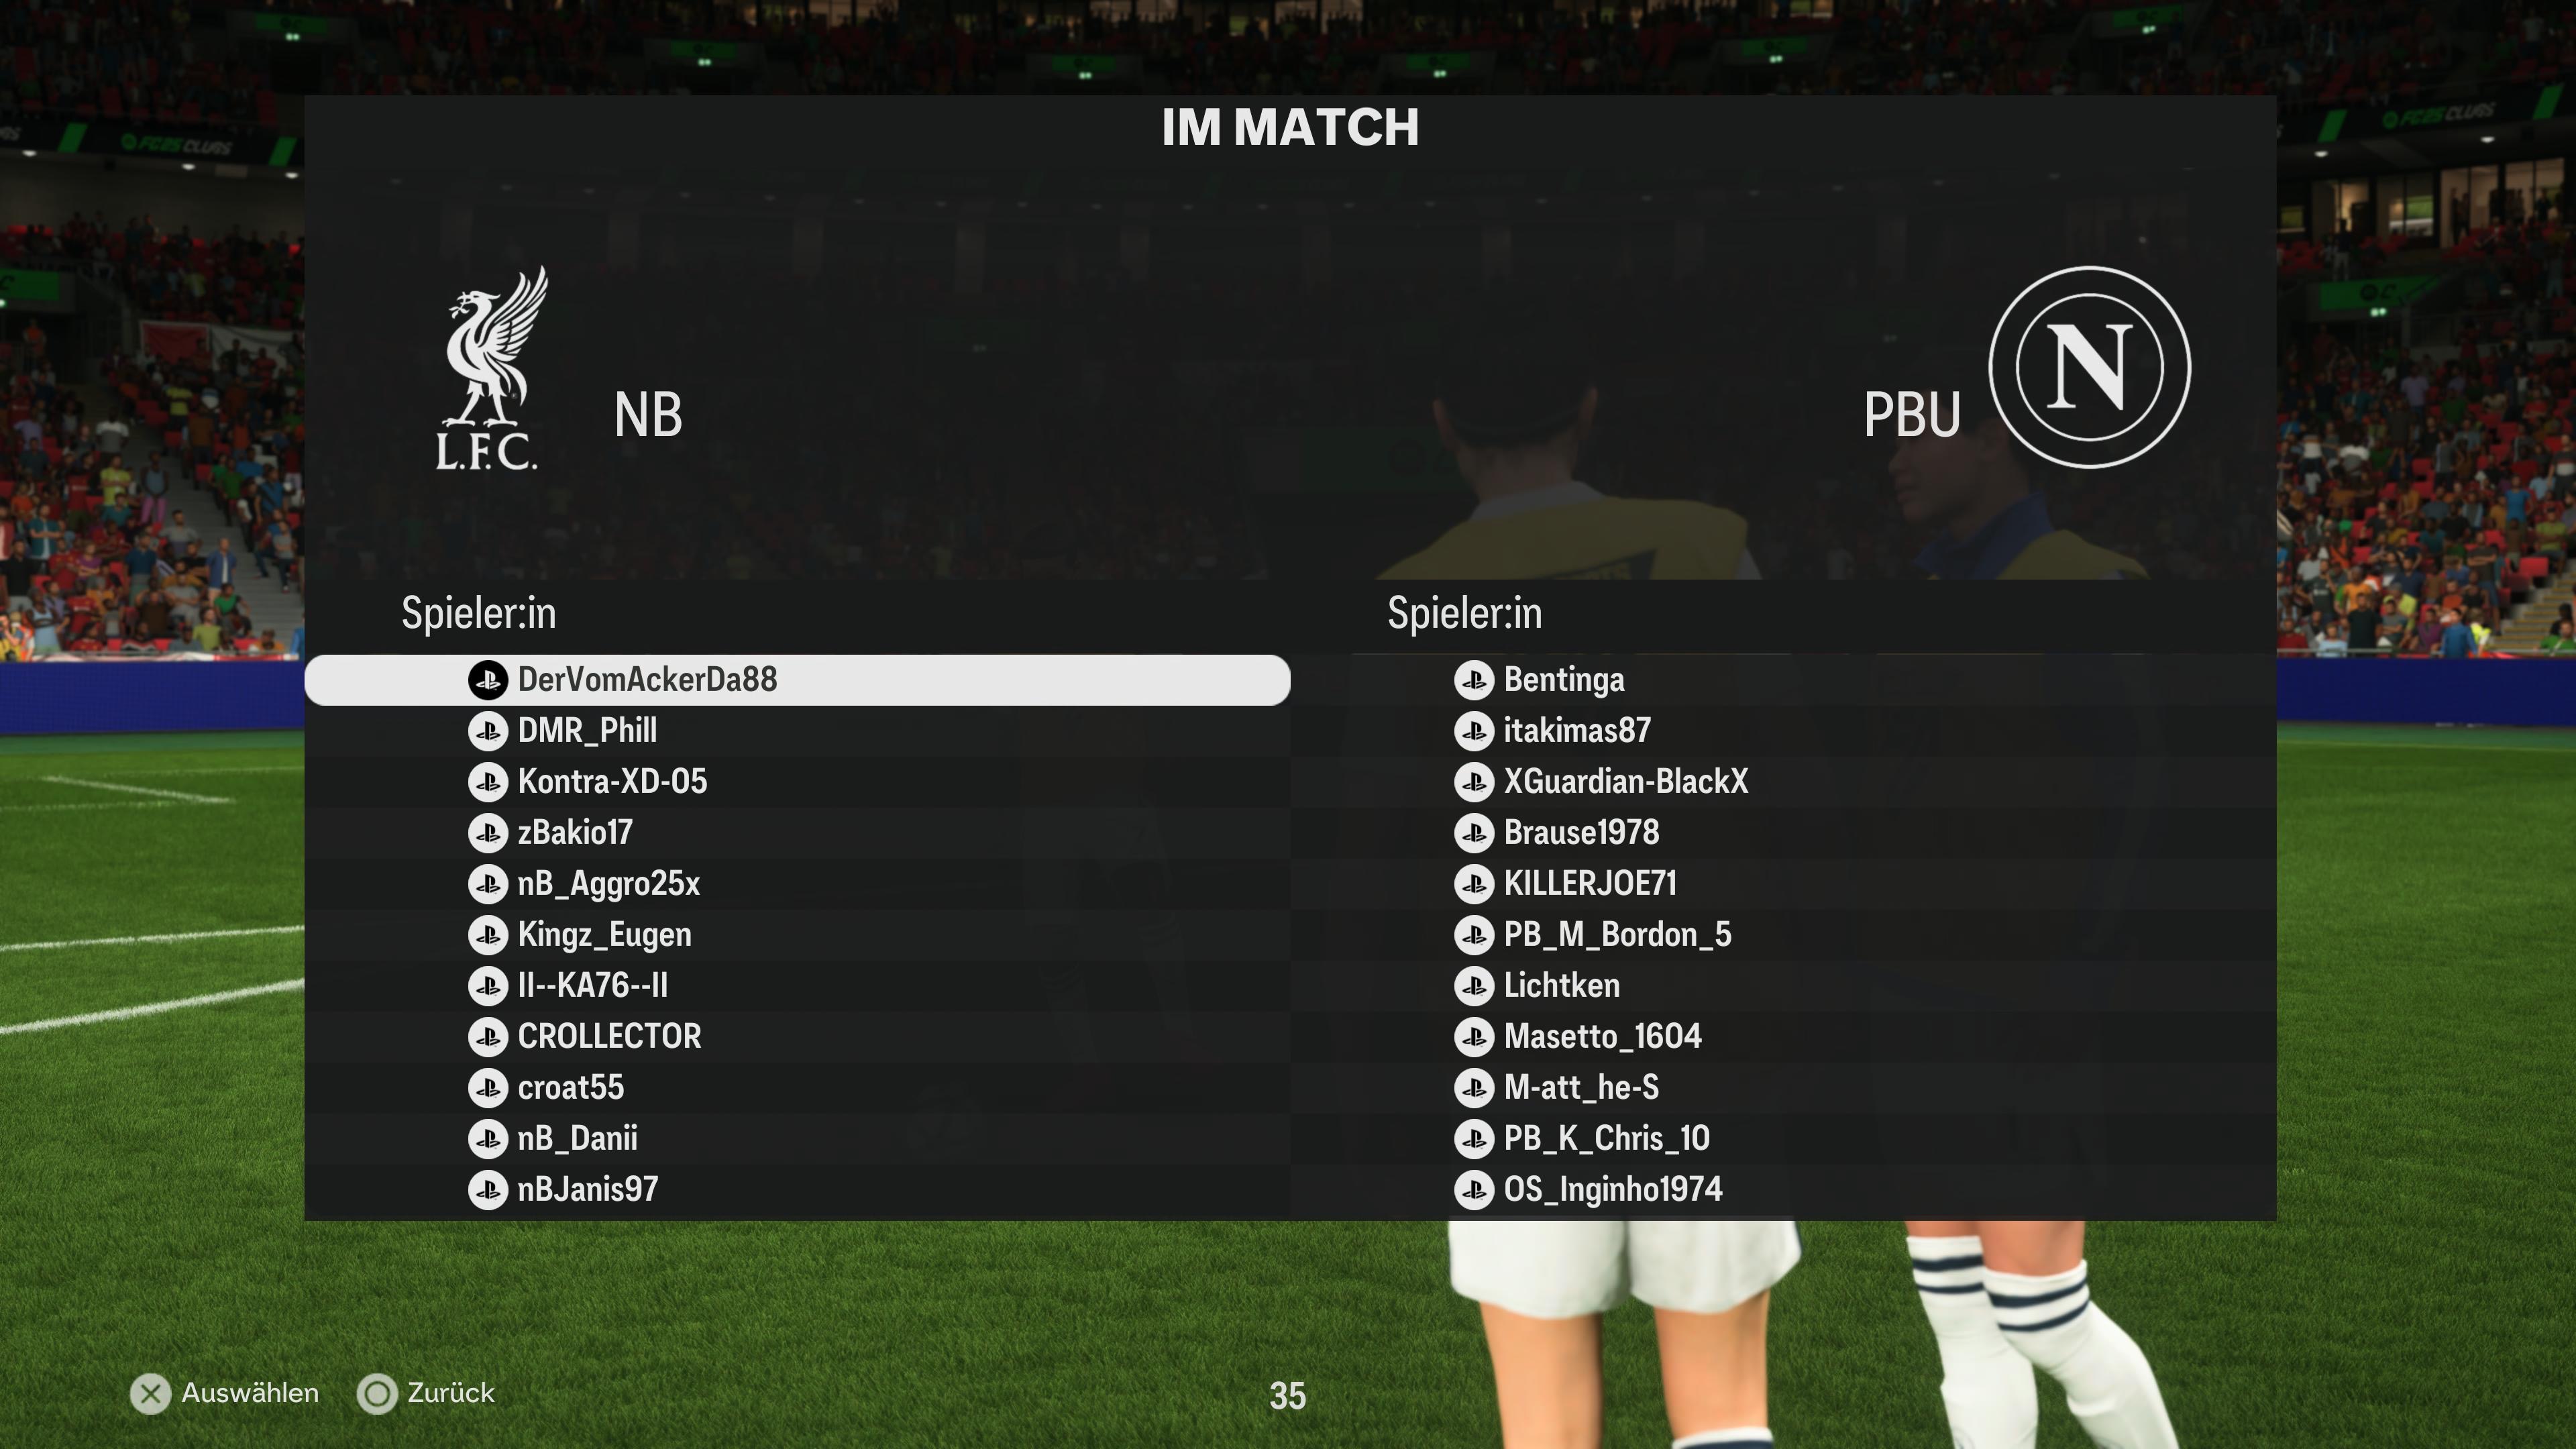Click the X button icon for Auswählen
The image size is (2576, 1449).
pos(151,1394)
